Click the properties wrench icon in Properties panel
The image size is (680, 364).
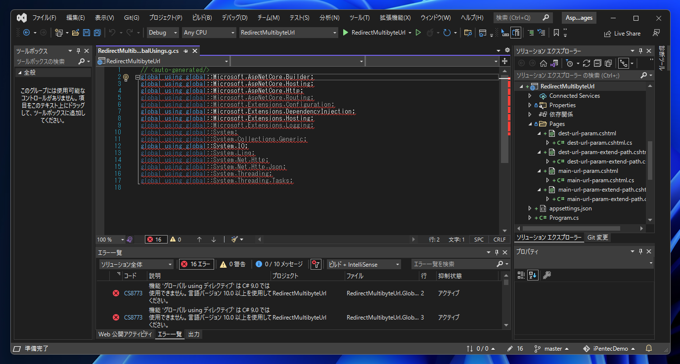pyautogui.click(x=547, y=275)
